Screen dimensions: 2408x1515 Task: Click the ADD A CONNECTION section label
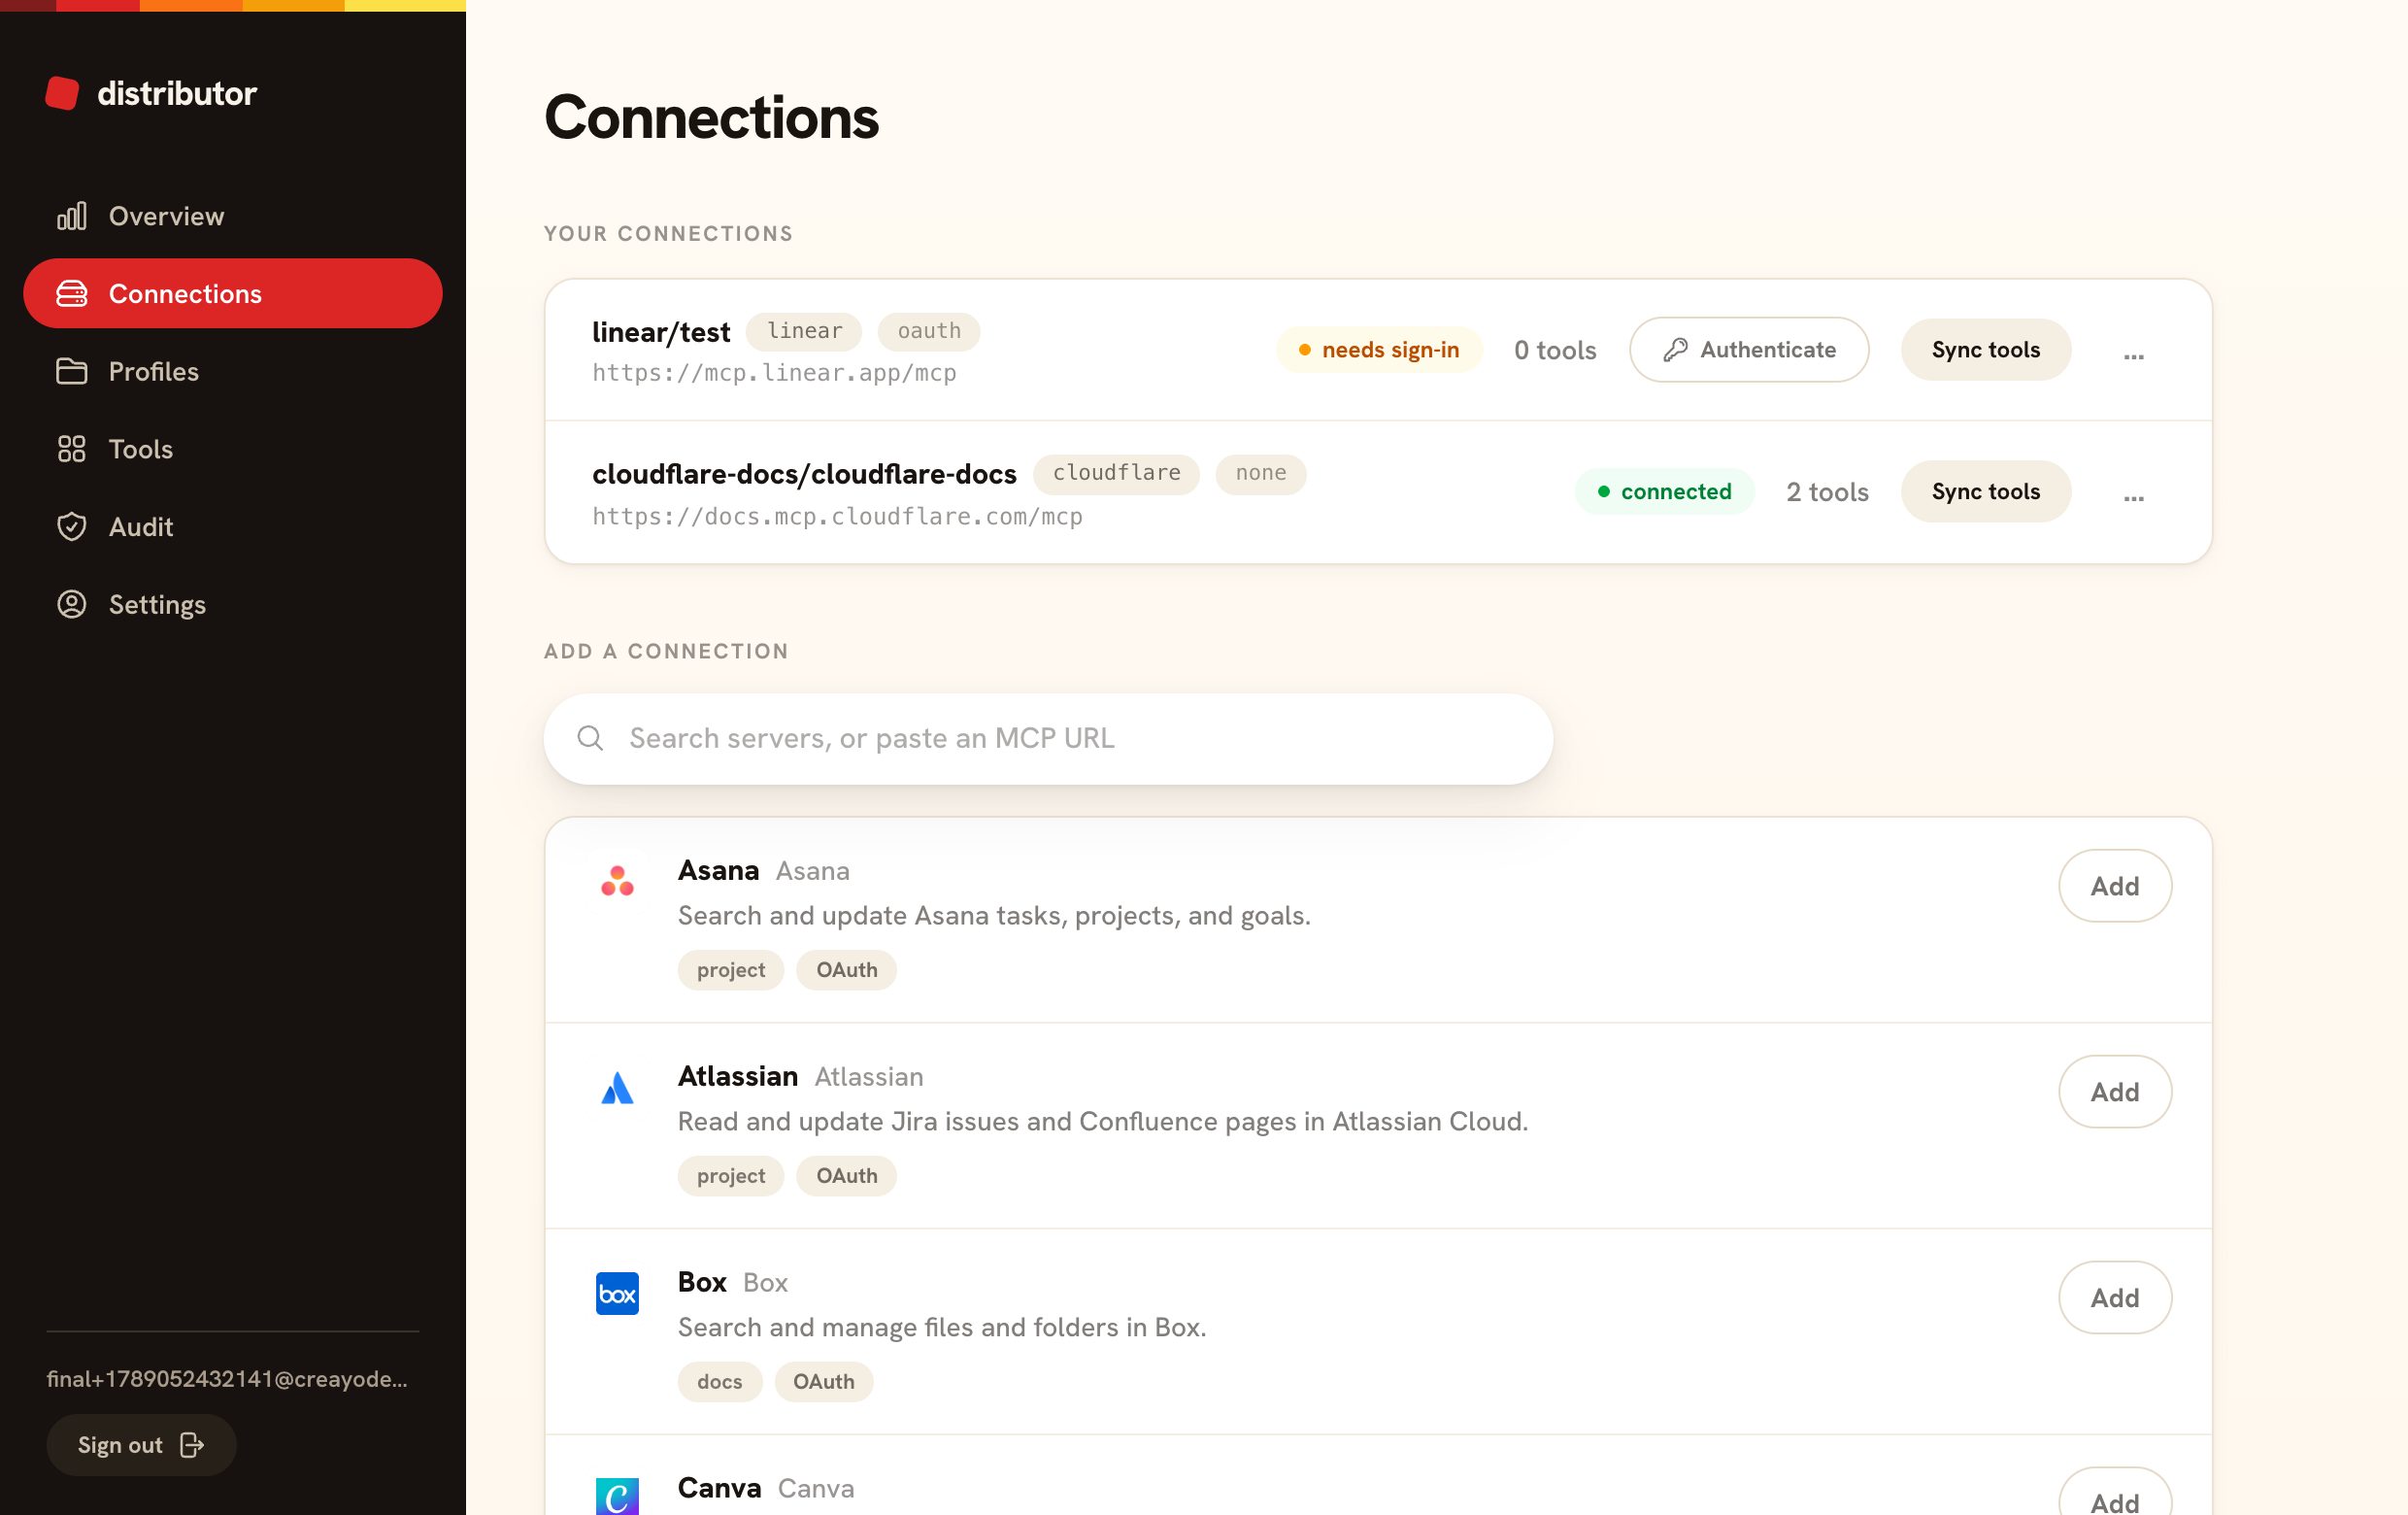point(666,652)
